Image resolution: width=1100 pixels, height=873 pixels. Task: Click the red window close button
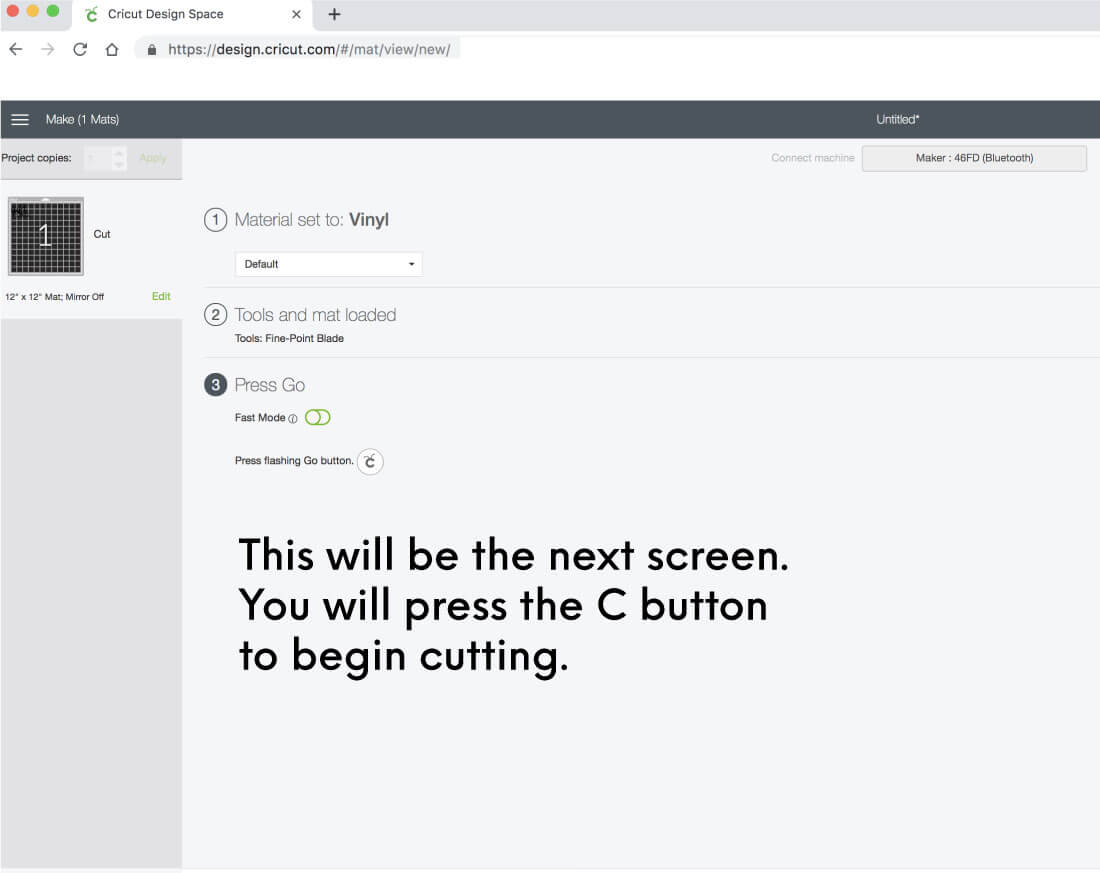tap(13, 11)
